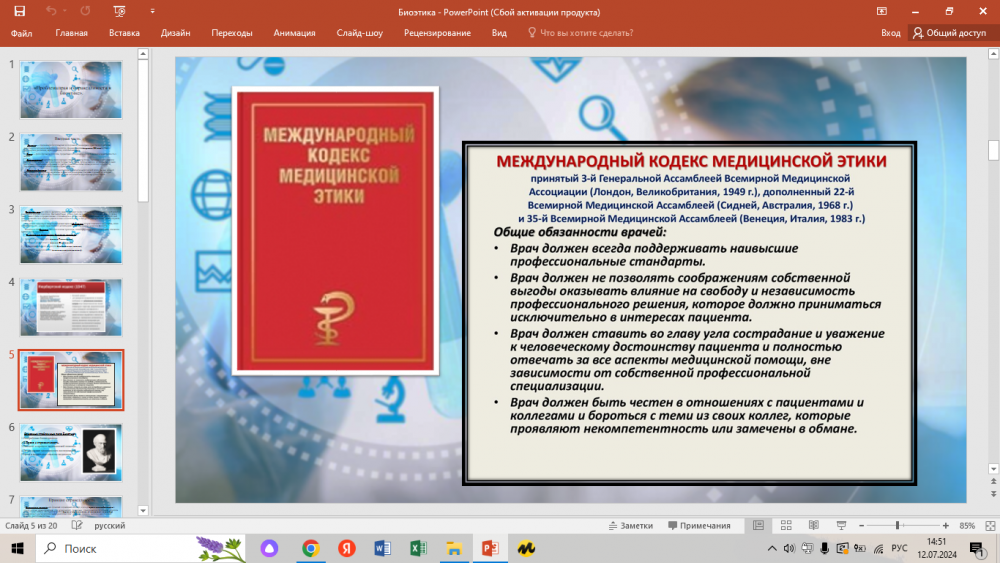The height and width of the screenshot is (563, 1000).
Task: Select slide 1 thumbnail
Action: (71, 89)
